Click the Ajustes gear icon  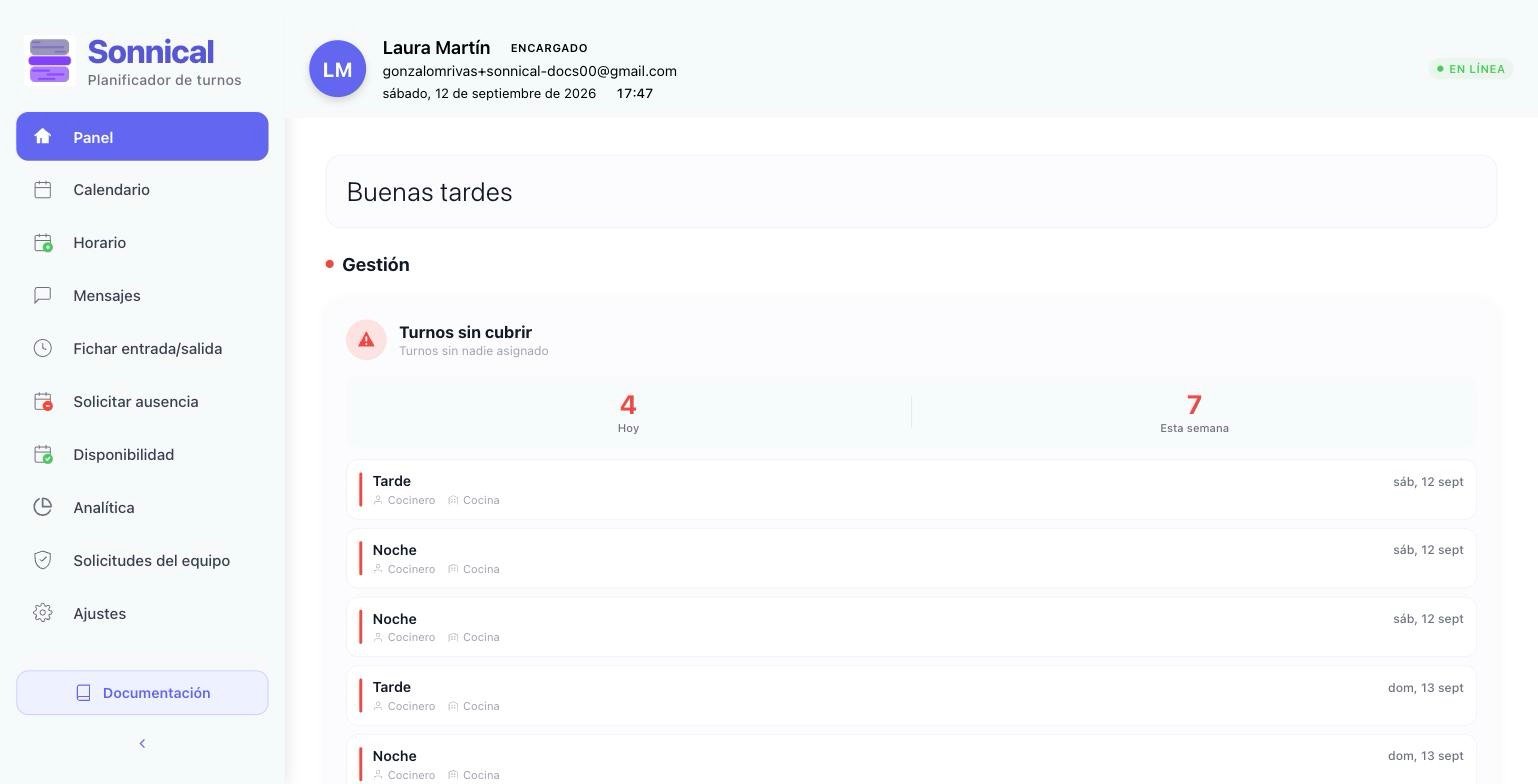click(42, 613)
